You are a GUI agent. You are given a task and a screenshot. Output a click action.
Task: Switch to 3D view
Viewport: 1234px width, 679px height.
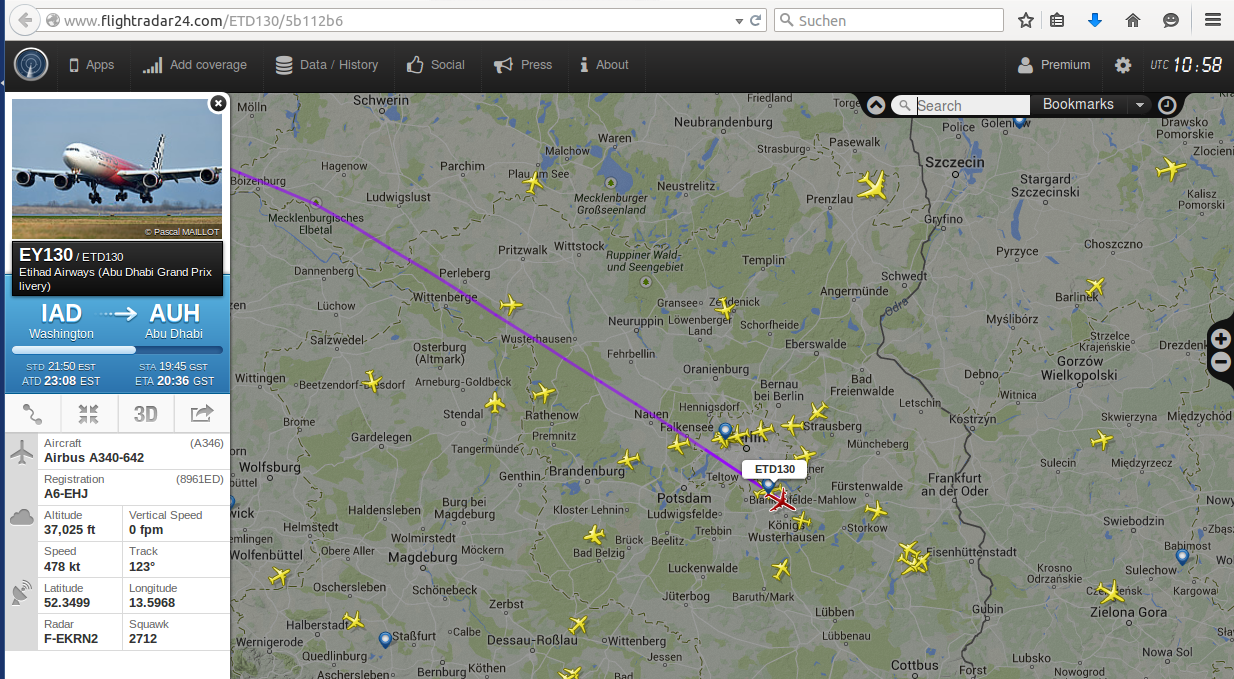pos(146,414)
